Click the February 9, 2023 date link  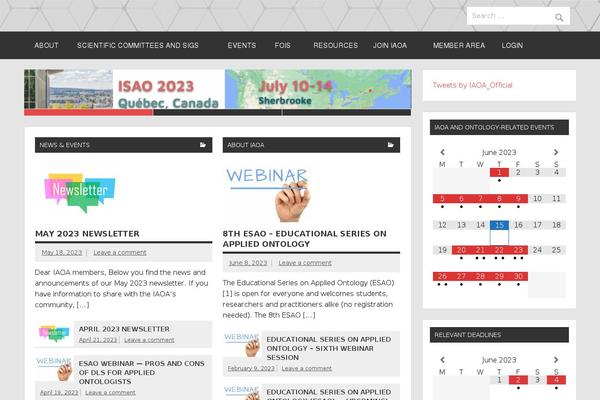pos(251,369)
